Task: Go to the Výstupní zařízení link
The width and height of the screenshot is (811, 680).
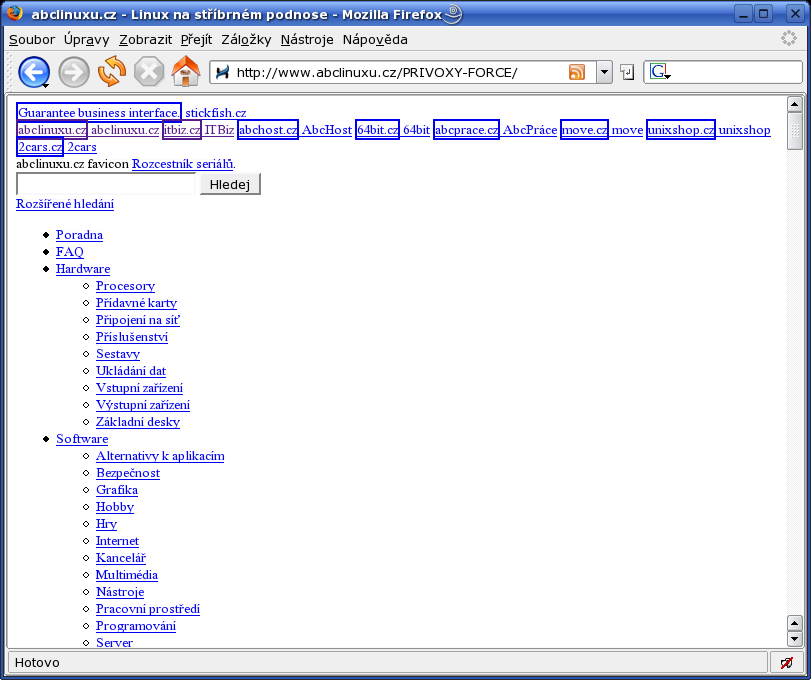Action: coord(143,405)
